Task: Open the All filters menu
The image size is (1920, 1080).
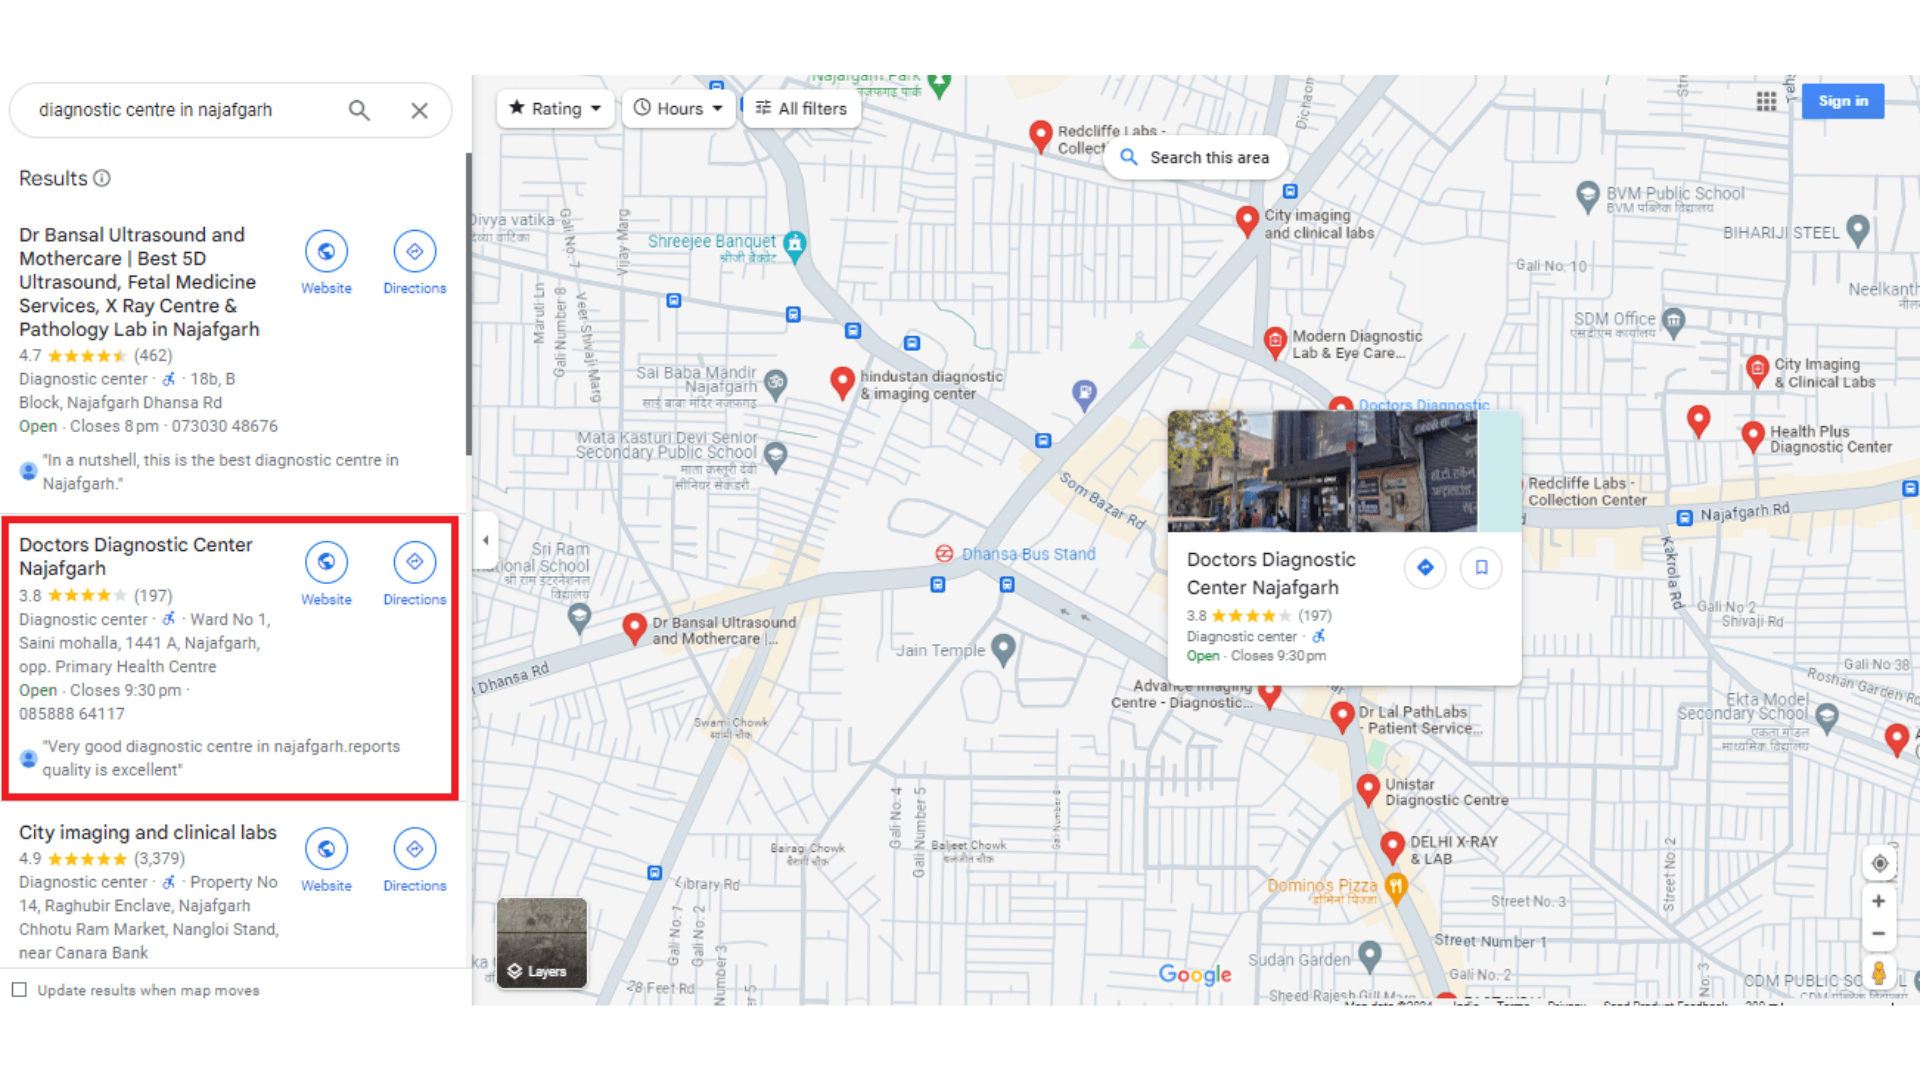Action: coord(800,108)
